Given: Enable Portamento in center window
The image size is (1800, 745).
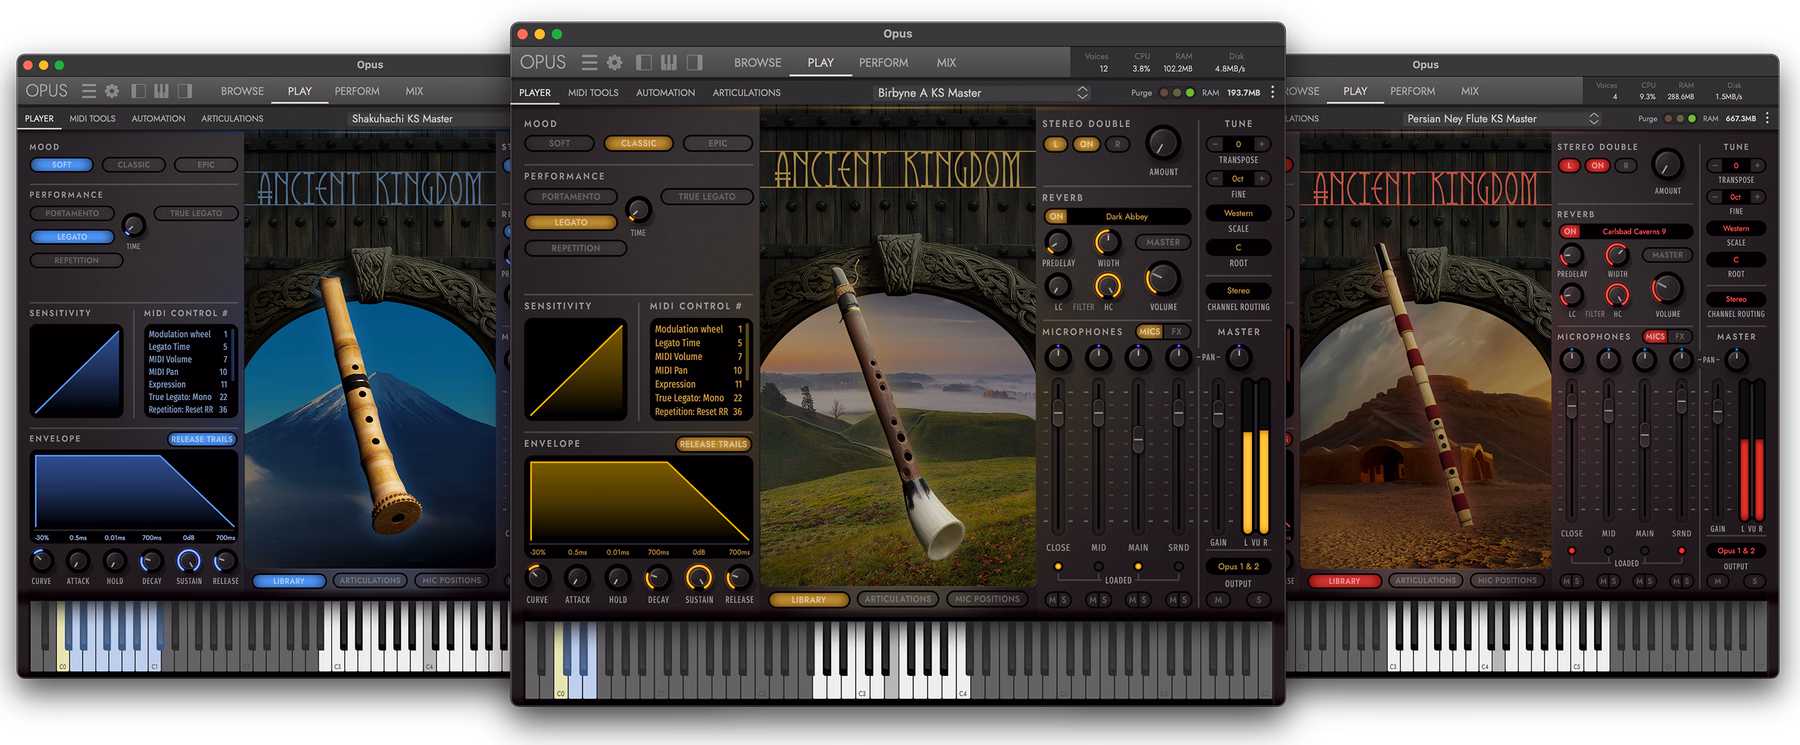Looking at the screenshot, I should [x=571, y=196].
